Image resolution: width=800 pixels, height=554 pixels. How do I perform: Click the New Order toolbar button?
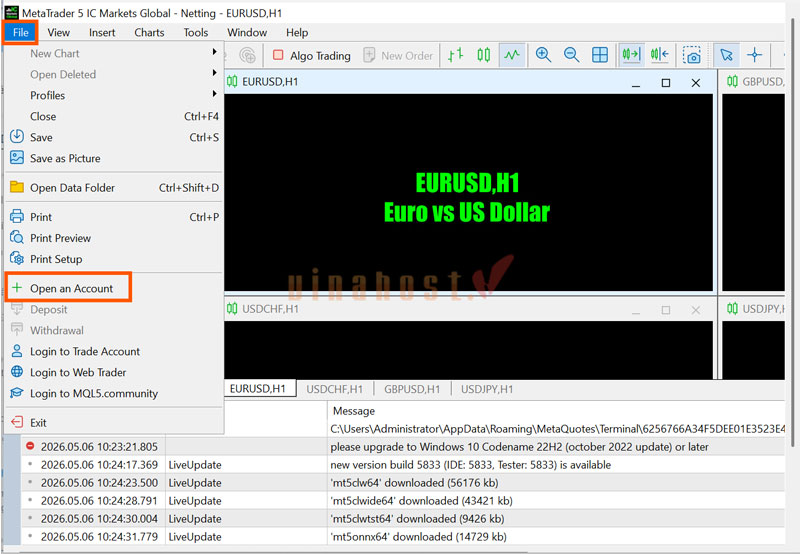tap(398, 55)
